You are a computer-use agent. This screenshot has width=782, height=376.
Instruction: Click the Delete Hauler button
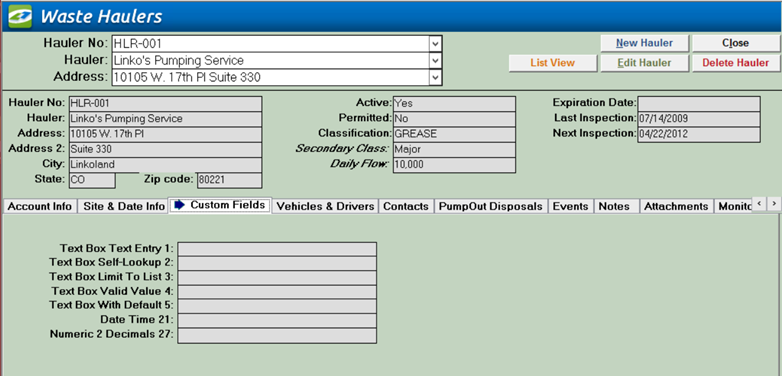click(x=736, y=63)
